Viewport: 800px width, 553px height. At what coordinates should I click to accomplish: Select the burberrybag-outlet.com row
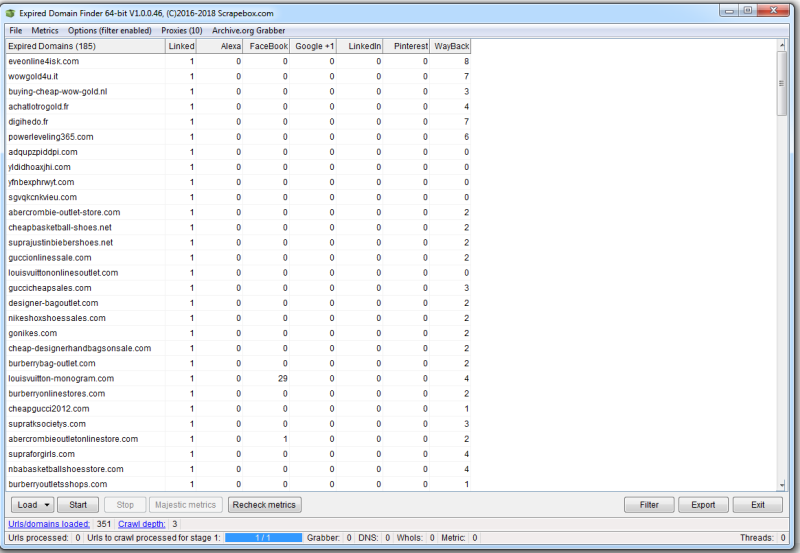click(238, 363)
